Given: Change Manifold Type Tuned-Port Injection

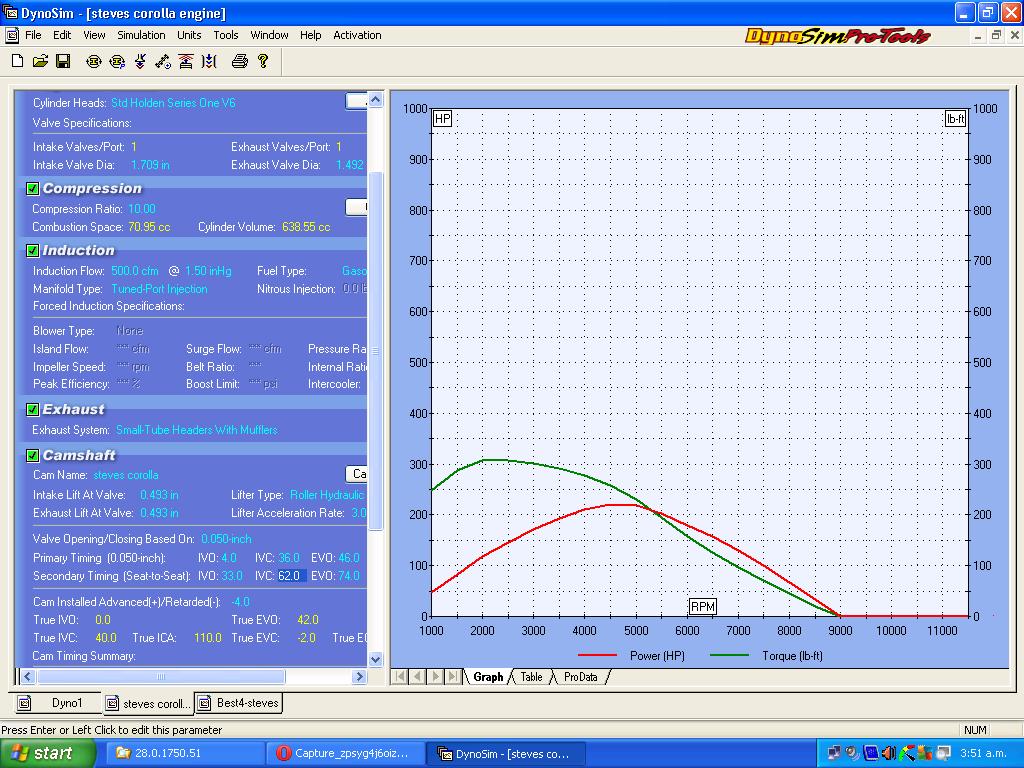Looking at the screenshot, I should pos(159,289).
